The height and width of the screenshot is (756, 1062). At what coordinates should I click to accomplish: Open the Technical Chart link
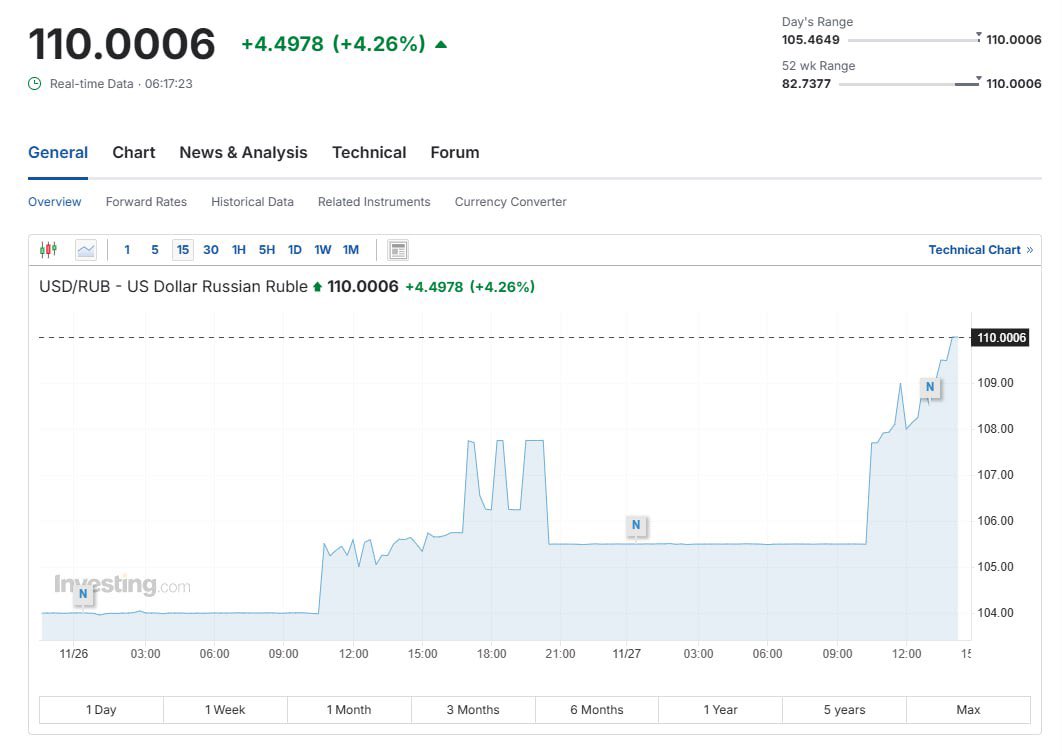(980, 250)
